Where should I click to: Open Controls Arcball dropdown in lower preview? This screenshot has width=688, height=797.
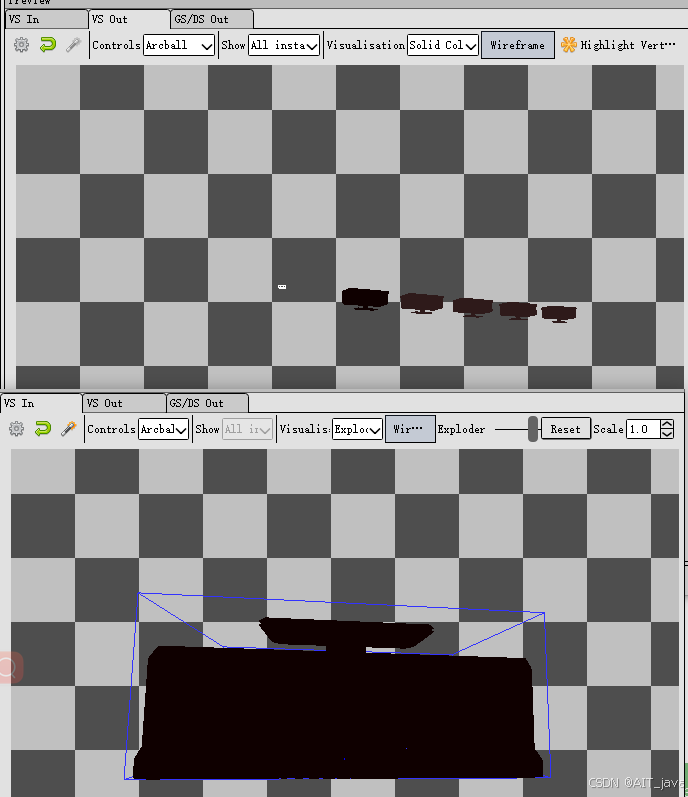tap(164, 430)
